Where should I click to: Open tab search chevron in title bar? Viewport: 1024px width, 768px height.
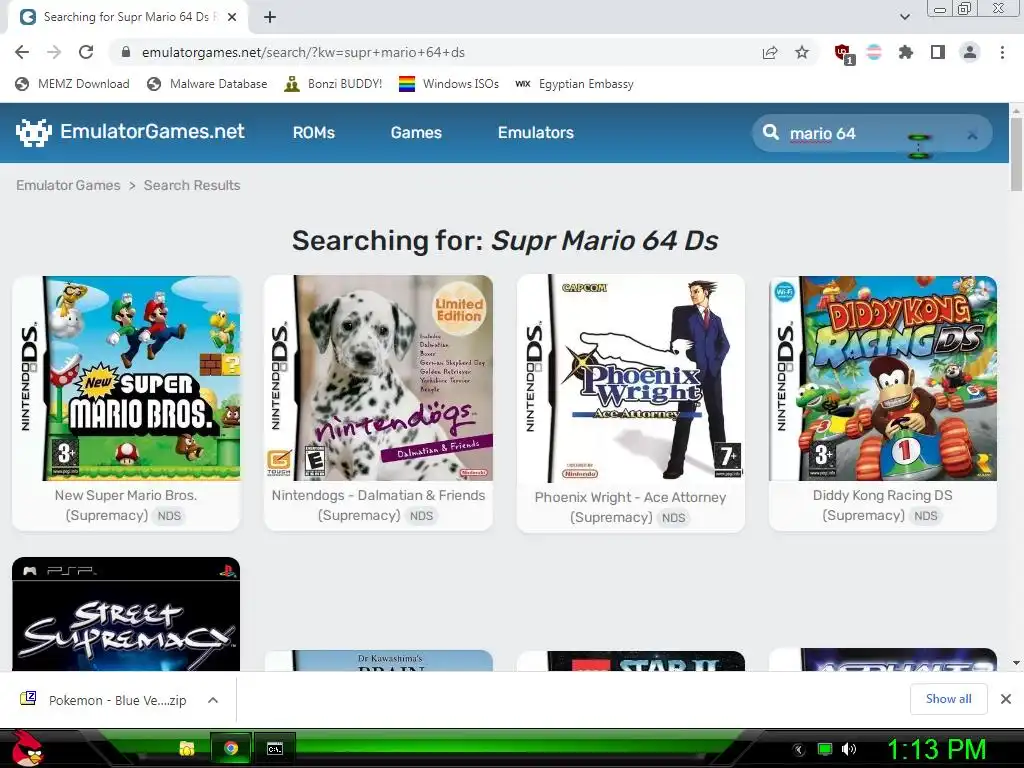pyautogui.click(x=904, y=17)
